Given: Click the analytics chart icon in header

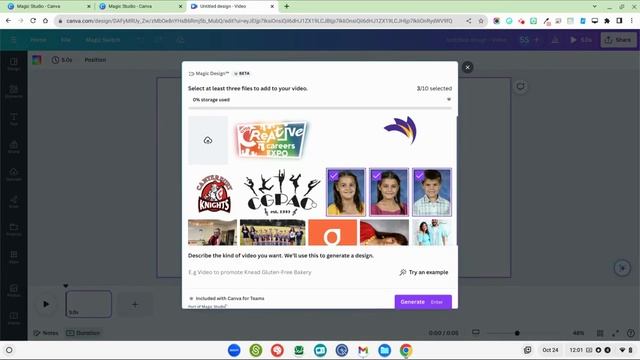Looking at the screenshot, I should 556,40.
